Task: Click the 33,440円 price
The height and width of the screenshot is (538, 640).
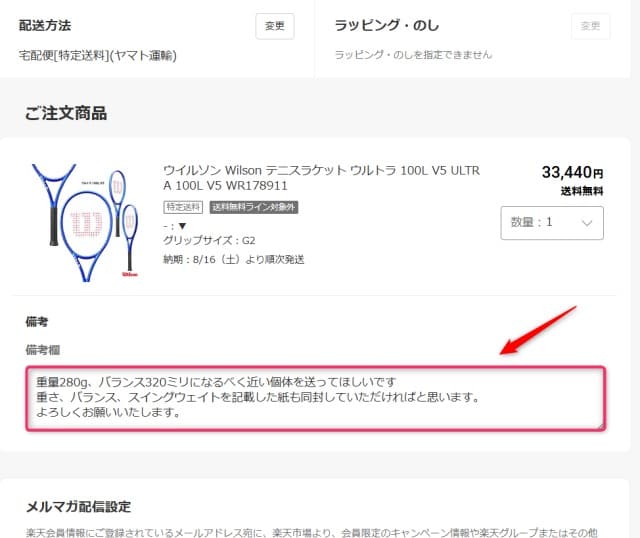Action: 572,172
